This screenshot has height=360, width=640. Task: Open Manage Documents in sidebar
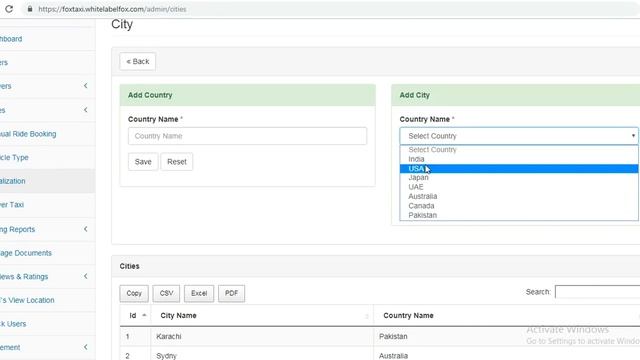click(x=26, y=253)
